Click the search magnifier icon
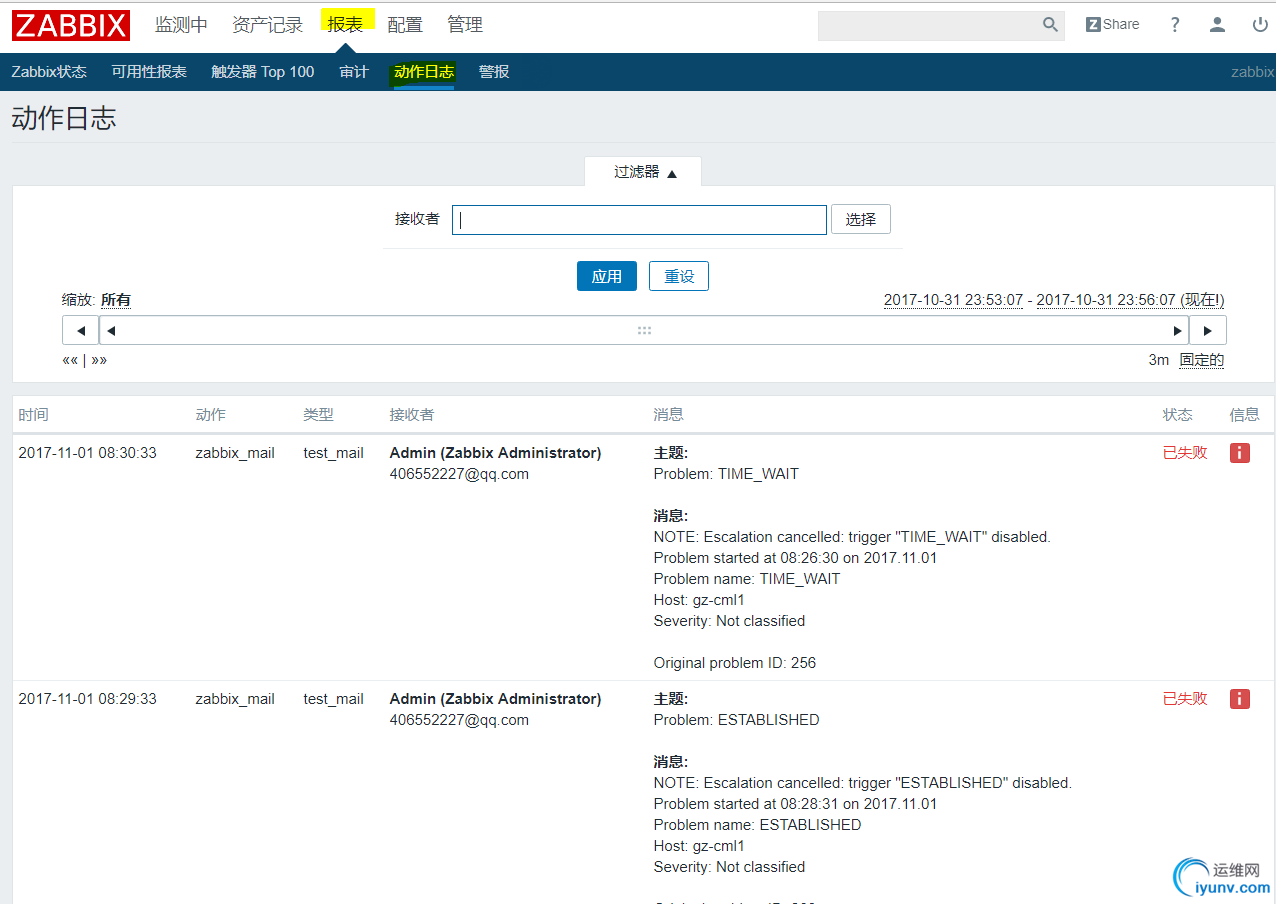1276x904 pixels. pyautogui.click(x=1050, y=25)
